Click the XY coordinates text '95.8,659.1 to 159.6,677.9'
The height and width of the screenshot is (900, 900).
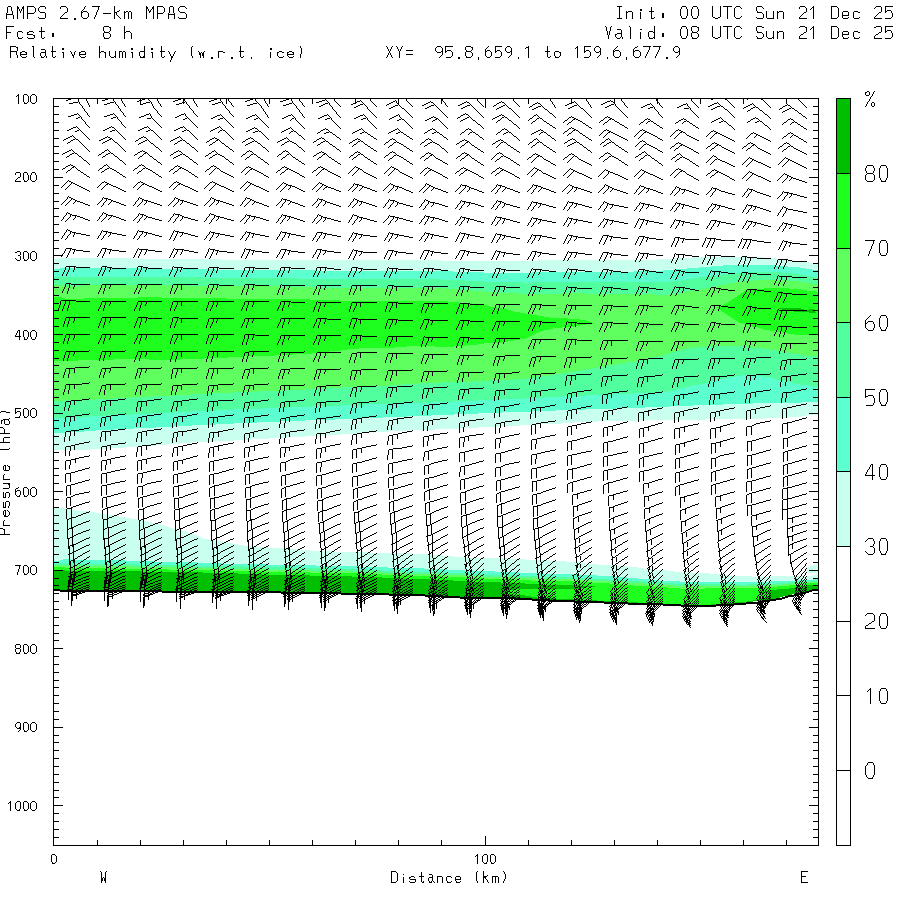click(557, 53)
